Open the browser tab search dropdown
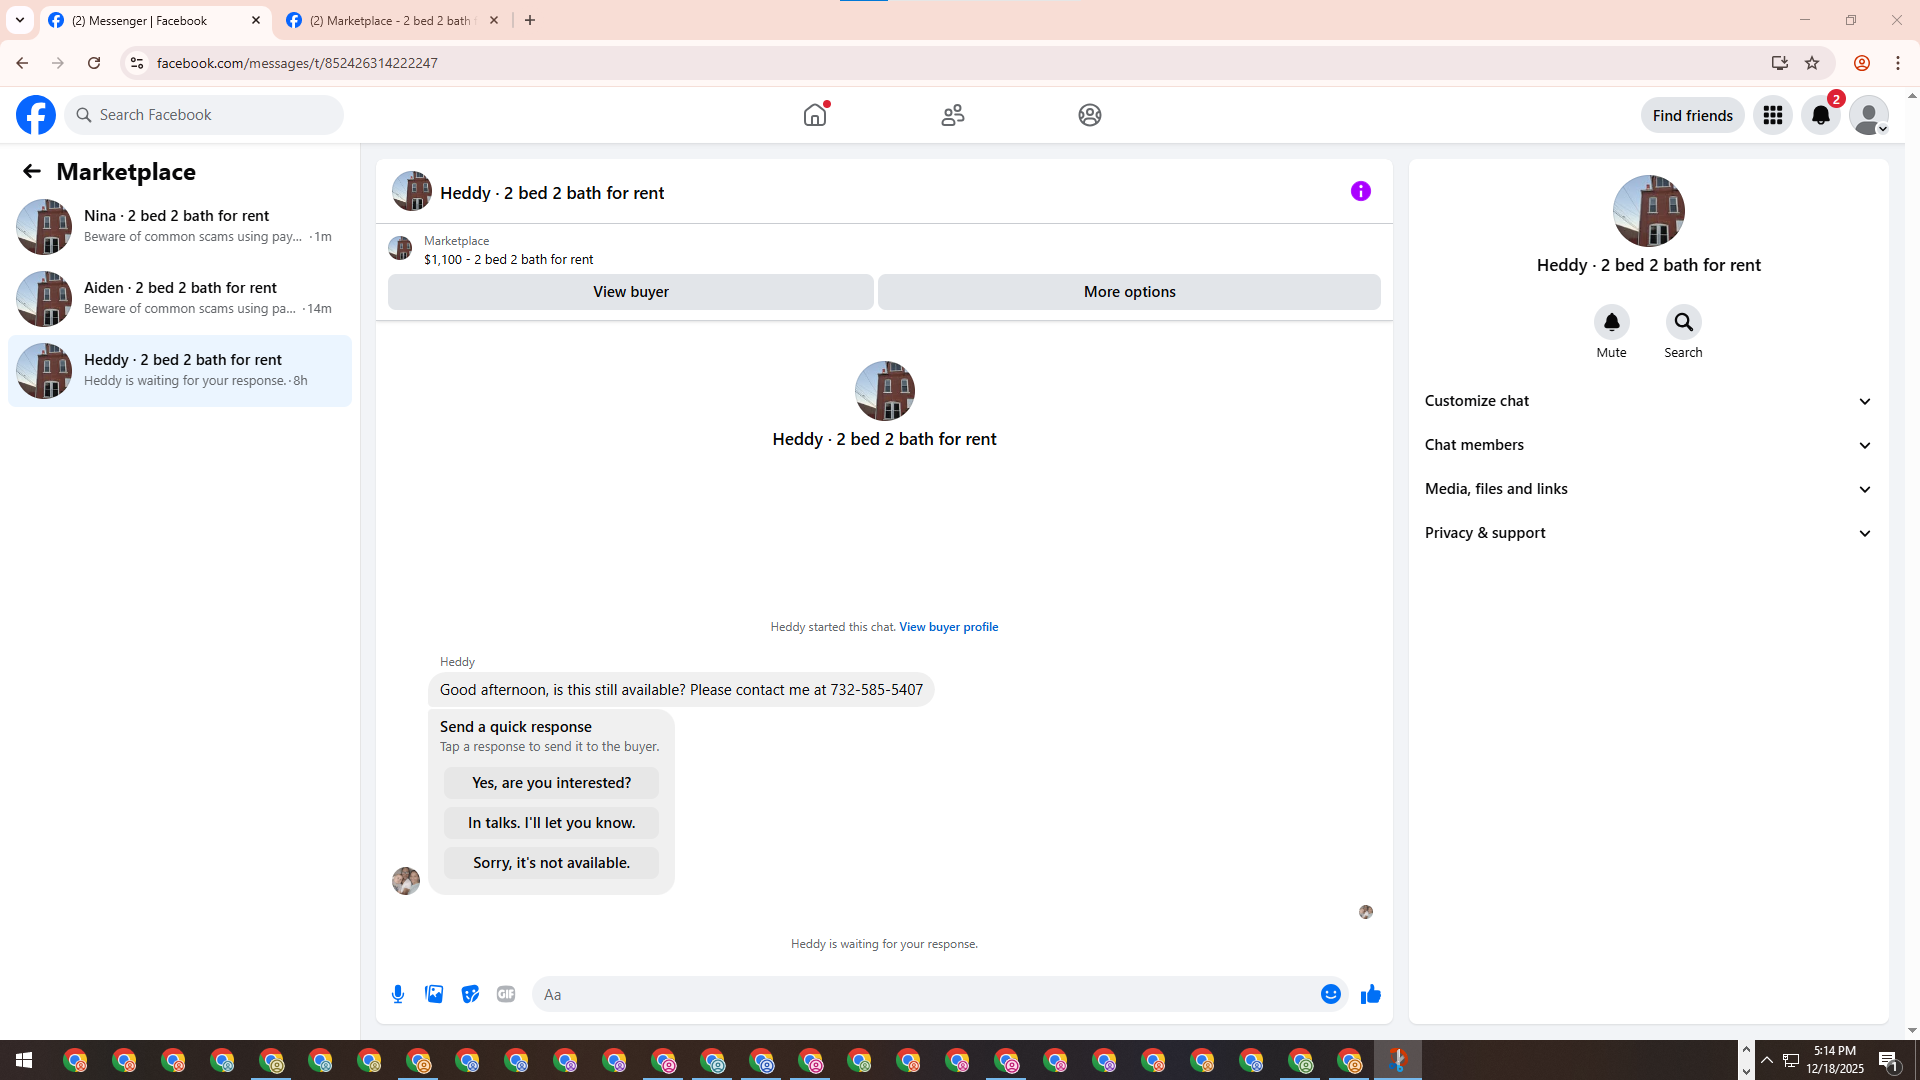The width and height of the screenshot is (1920, 1080). pos(20,20)
